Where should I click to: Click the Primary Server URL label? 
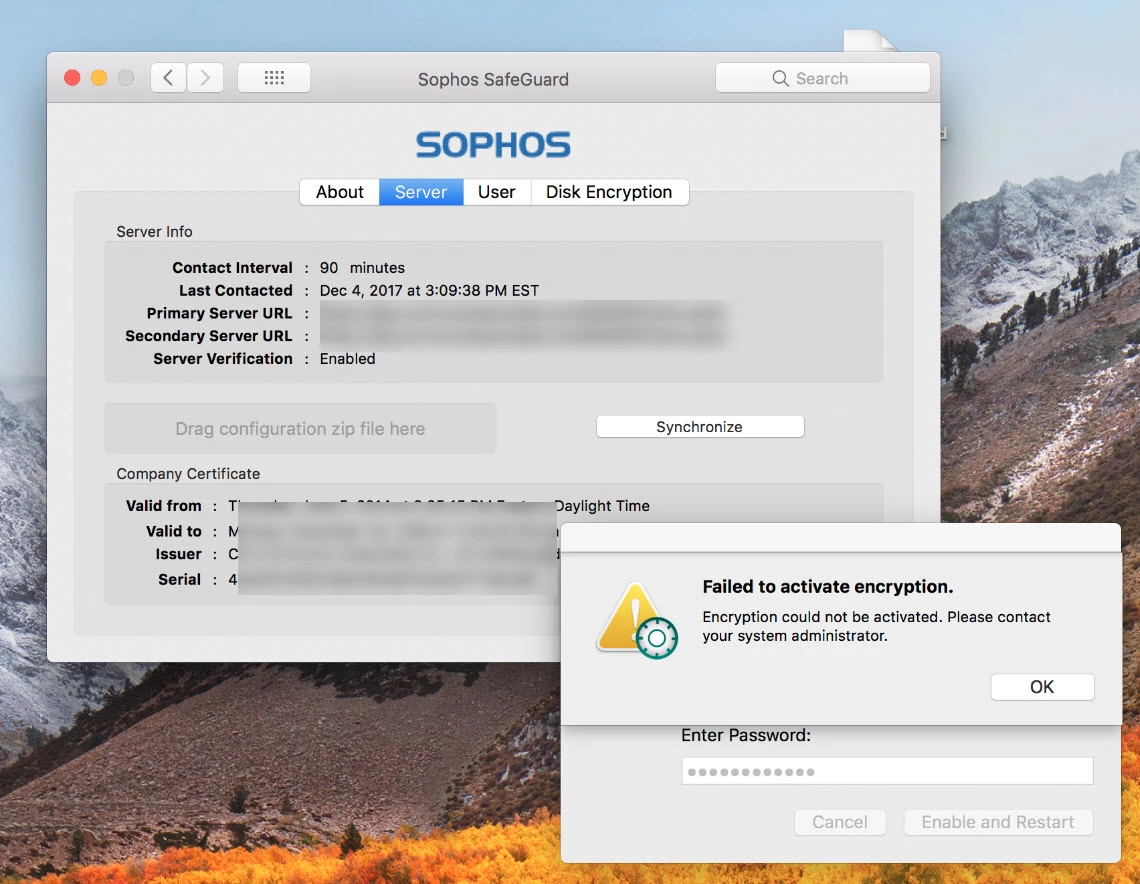click(x=220, y=313)
